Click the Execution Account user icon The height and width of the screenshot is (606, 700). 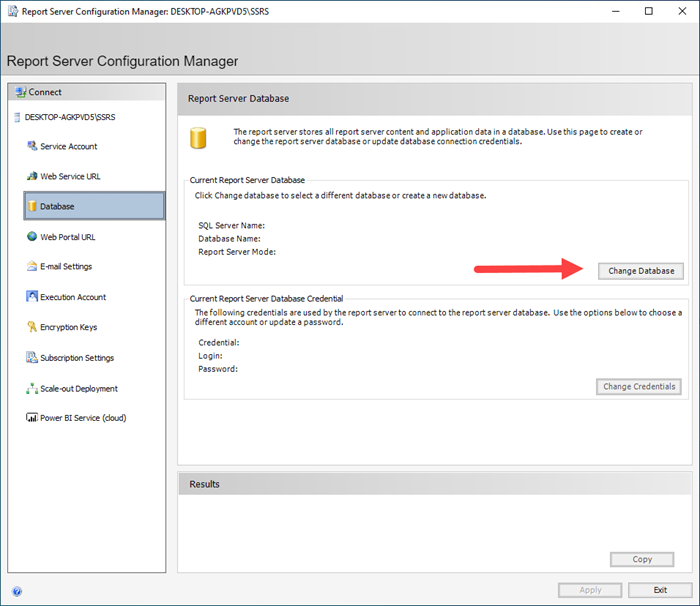click(x=32, y=297)
